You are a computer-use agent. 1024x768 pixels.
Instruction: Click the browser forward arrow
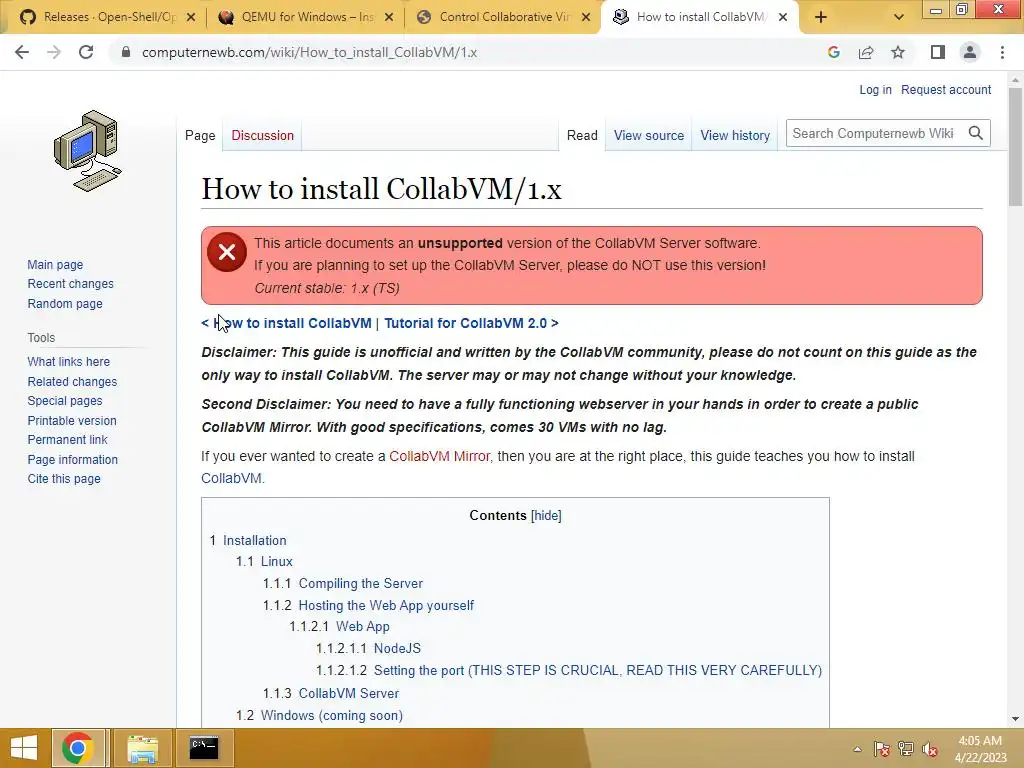(54, 52)
